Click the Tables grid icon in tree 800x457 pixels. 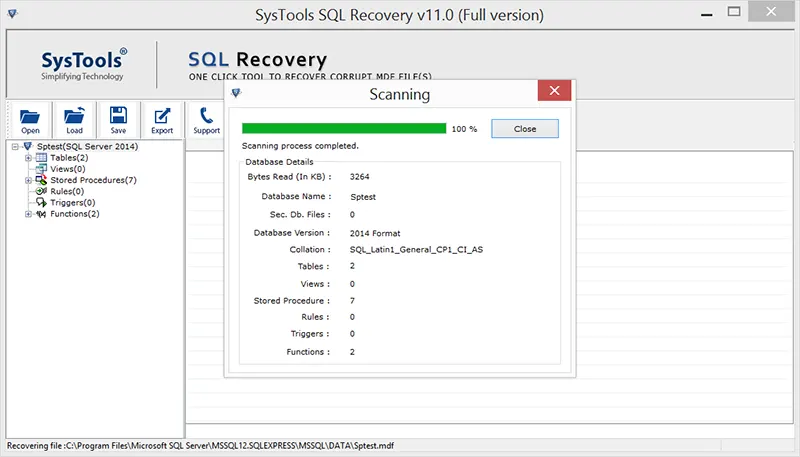(x=41, y=158)
